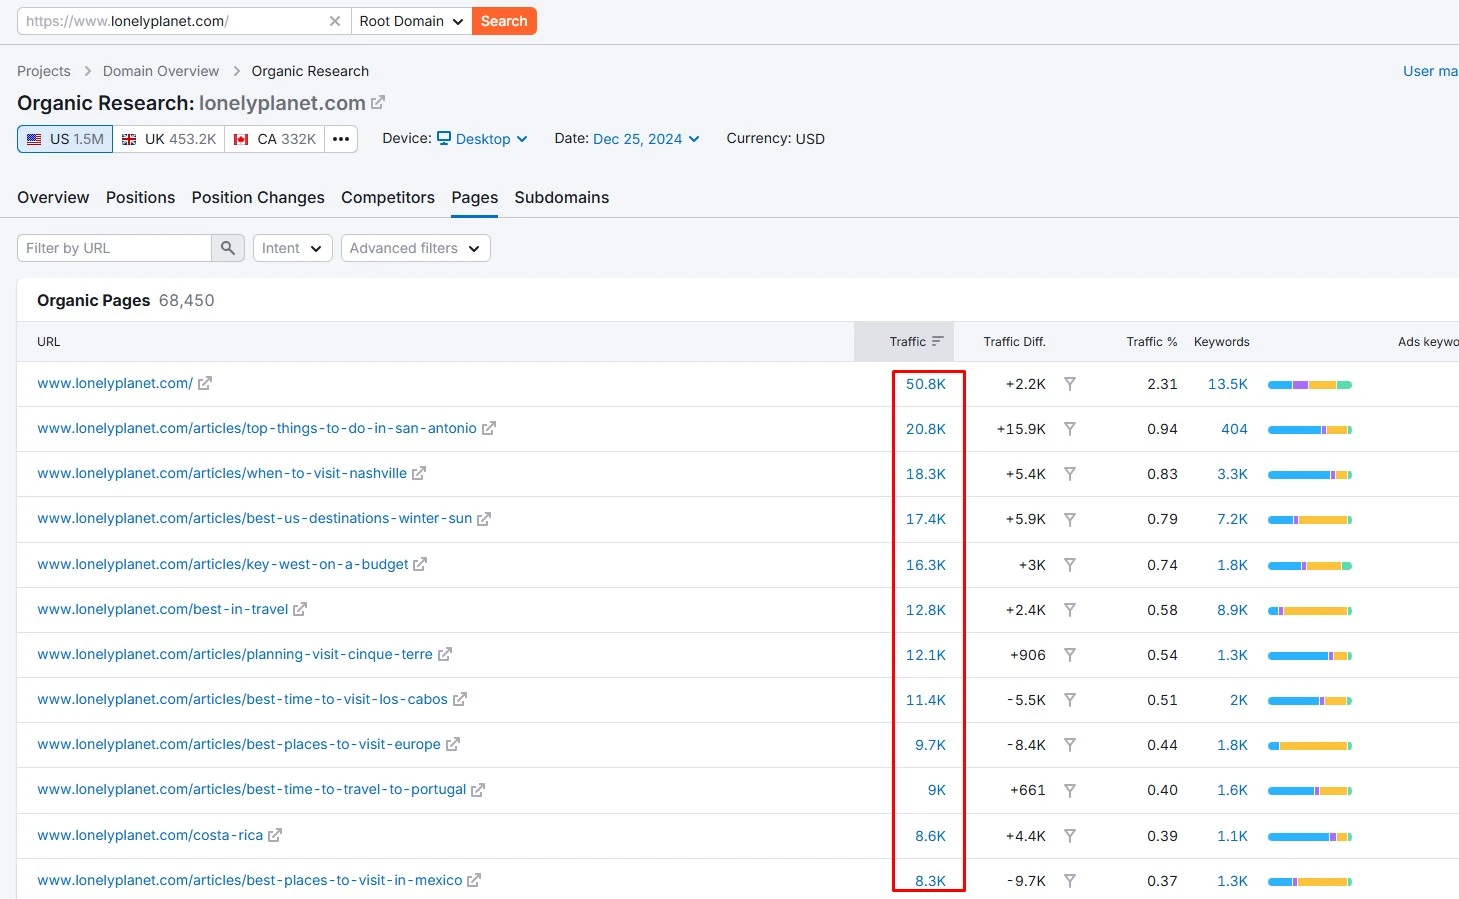Expand the Advanced filters dropdown

415,248
